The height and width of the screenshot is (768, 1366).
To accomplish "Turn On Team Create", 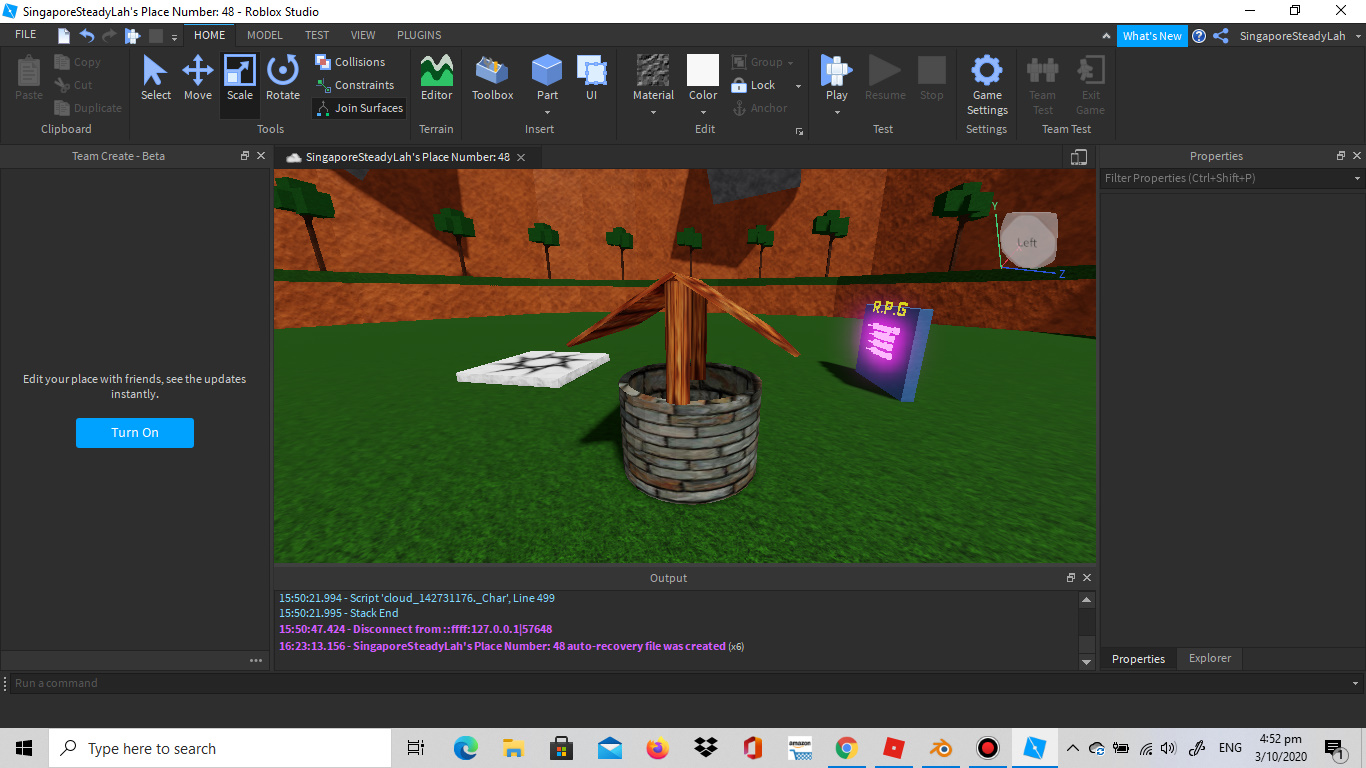I will (135, 433).
